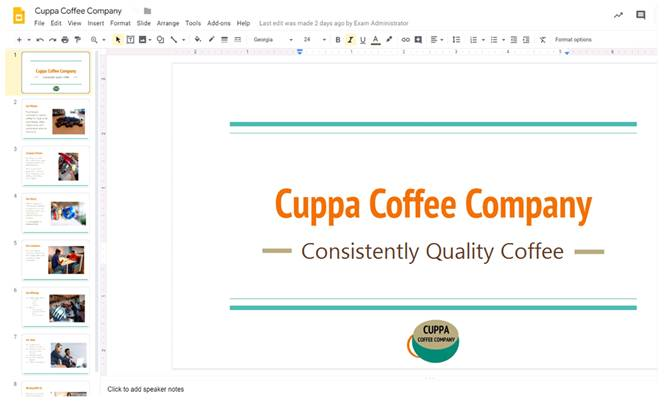Toggle Italic formatting
Screen dimensions: 672x402
pos(350,40)
